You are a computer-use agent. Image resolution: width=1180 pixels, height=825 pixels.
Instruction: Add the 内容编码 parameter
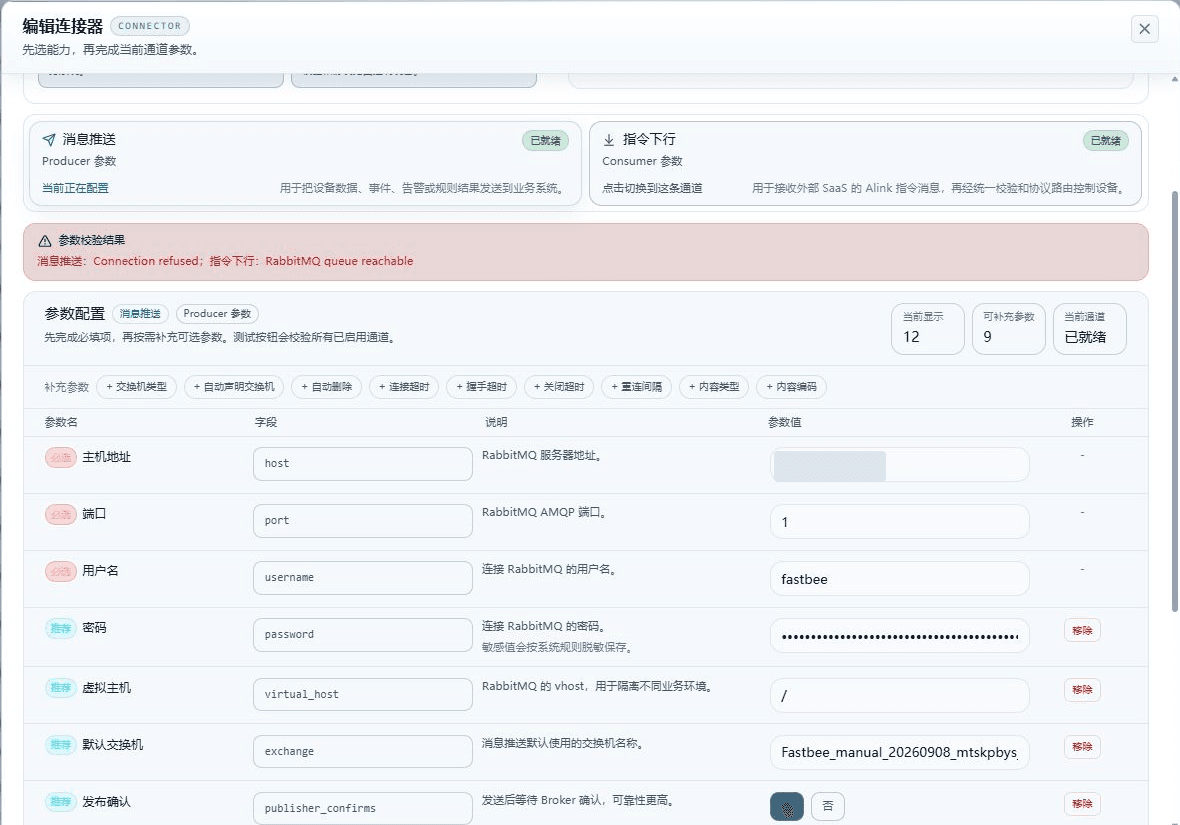coord(792,387)
